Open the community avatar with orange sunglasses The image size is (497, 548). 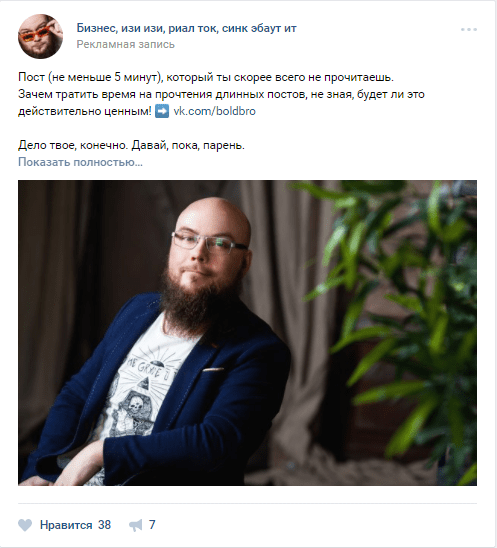[x=41, y=36]
